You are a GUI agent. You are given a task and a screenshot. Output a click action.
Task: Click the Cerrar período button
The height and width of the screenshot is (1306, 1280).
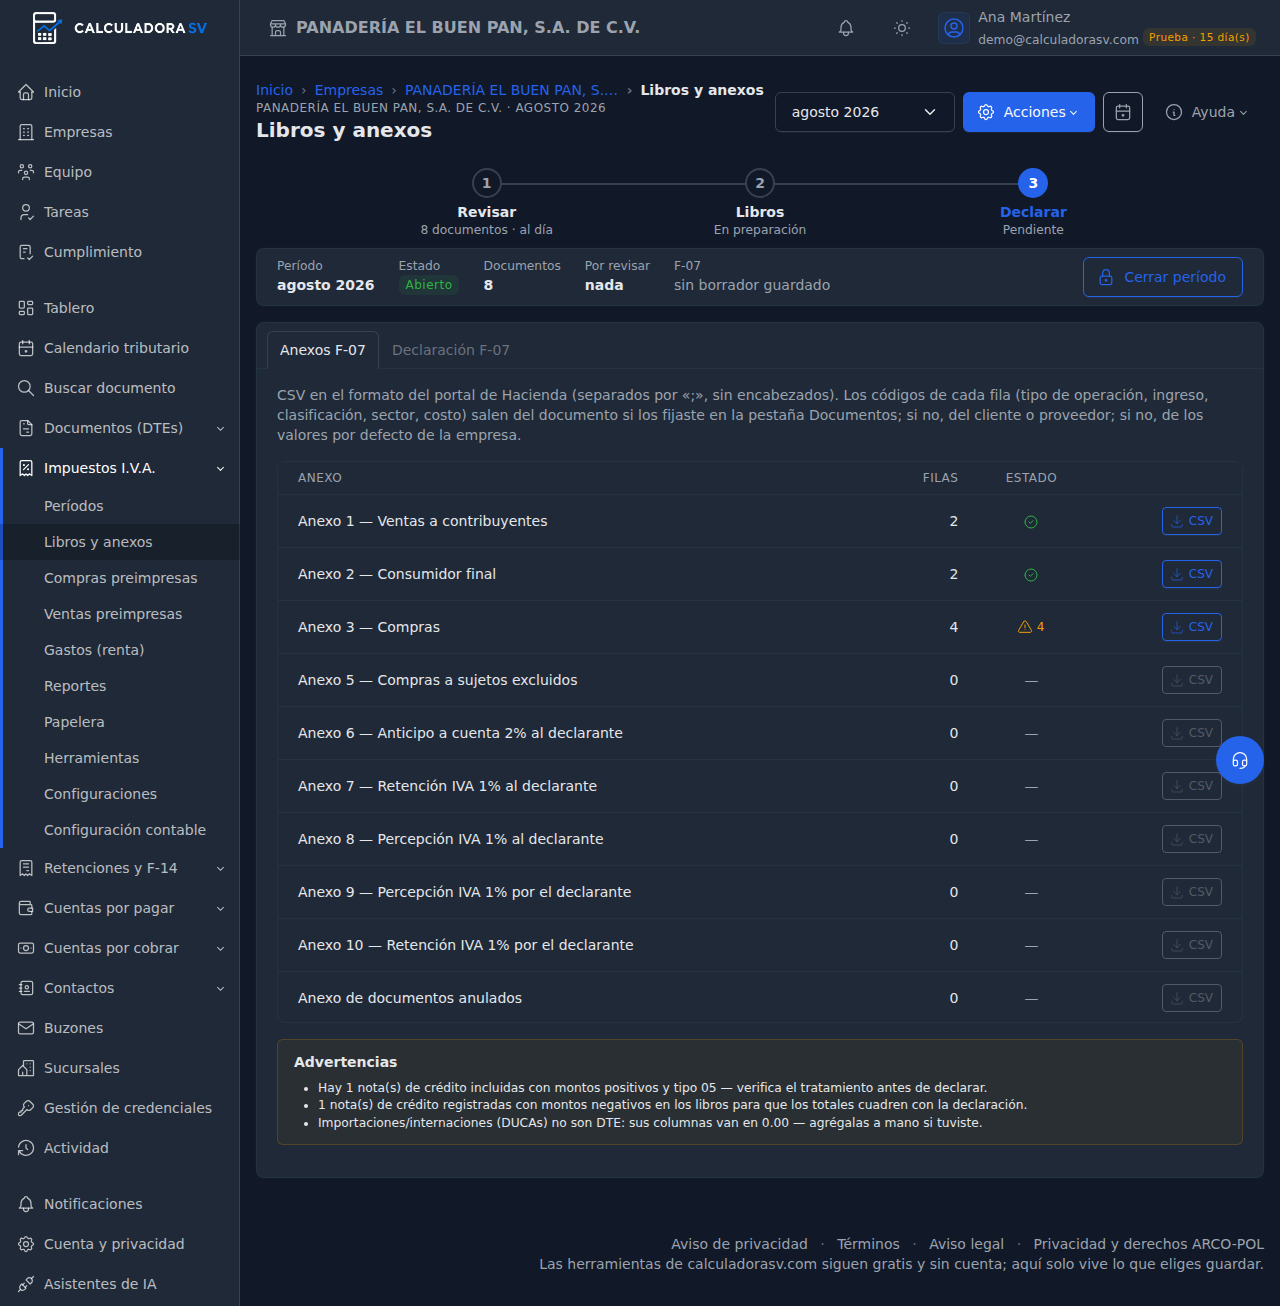click(1163, 277)
